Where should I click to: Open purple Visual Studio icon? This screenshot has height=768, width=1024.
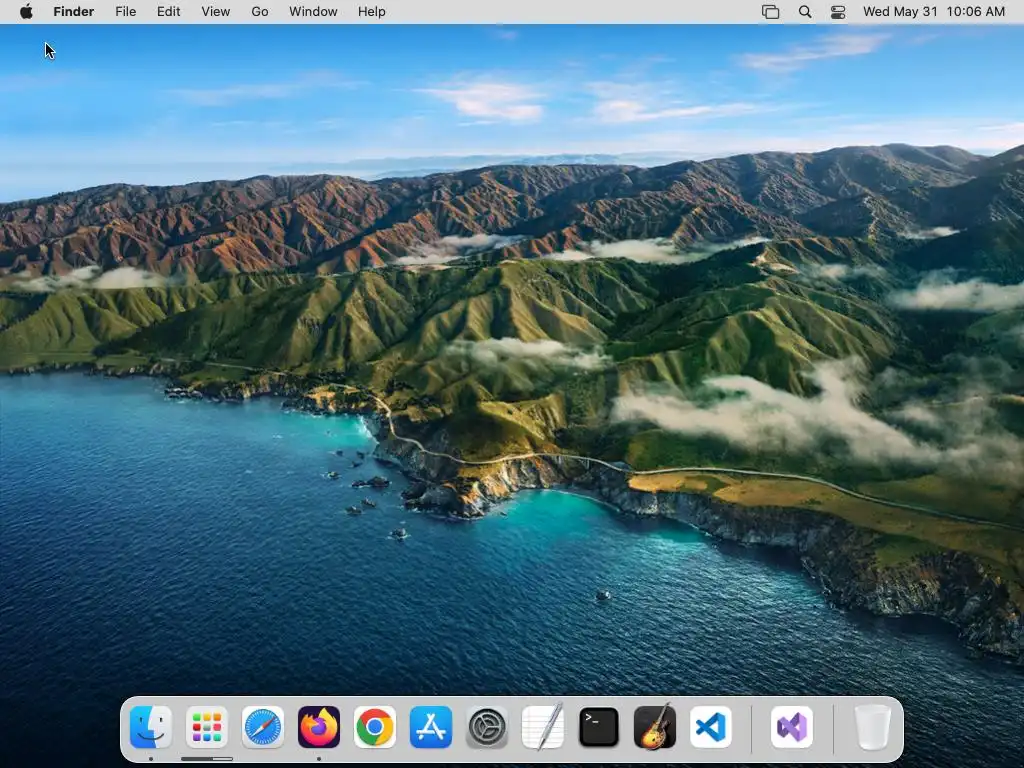click(x=792, y=727)
